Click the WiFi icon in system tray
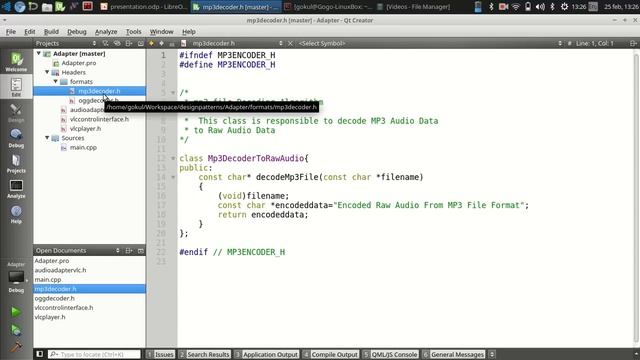640x360 pixels. click(516, 7)
